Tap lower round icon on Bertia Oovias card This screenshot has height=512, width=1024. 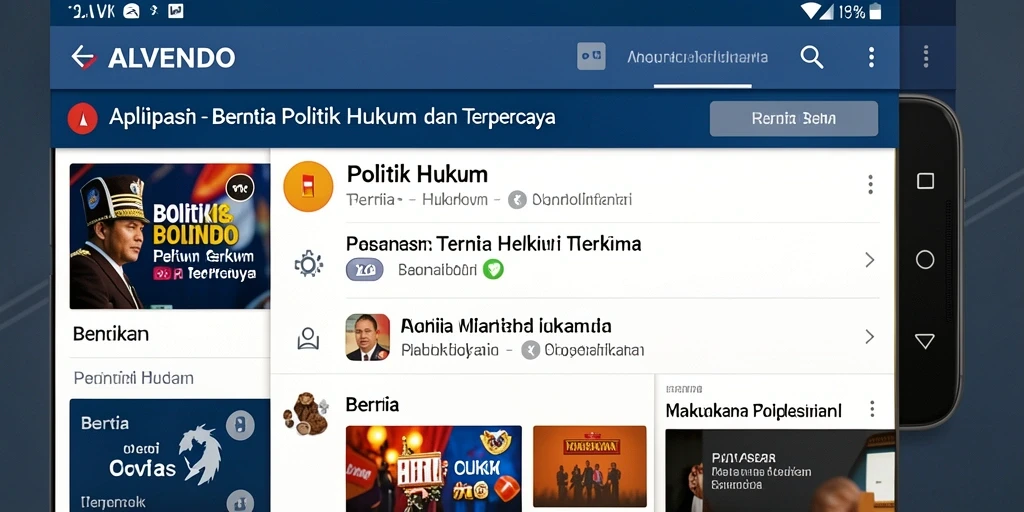coord(240,502)
